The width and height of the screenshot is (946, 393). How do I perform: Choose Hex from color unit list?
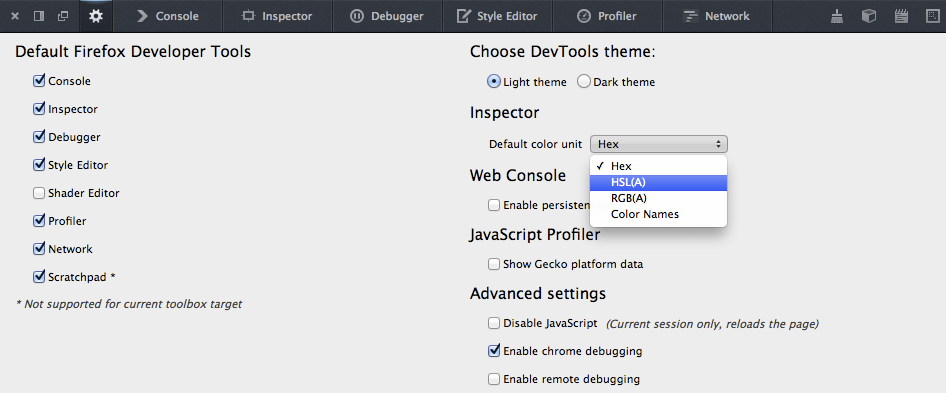tap(658, 166)
